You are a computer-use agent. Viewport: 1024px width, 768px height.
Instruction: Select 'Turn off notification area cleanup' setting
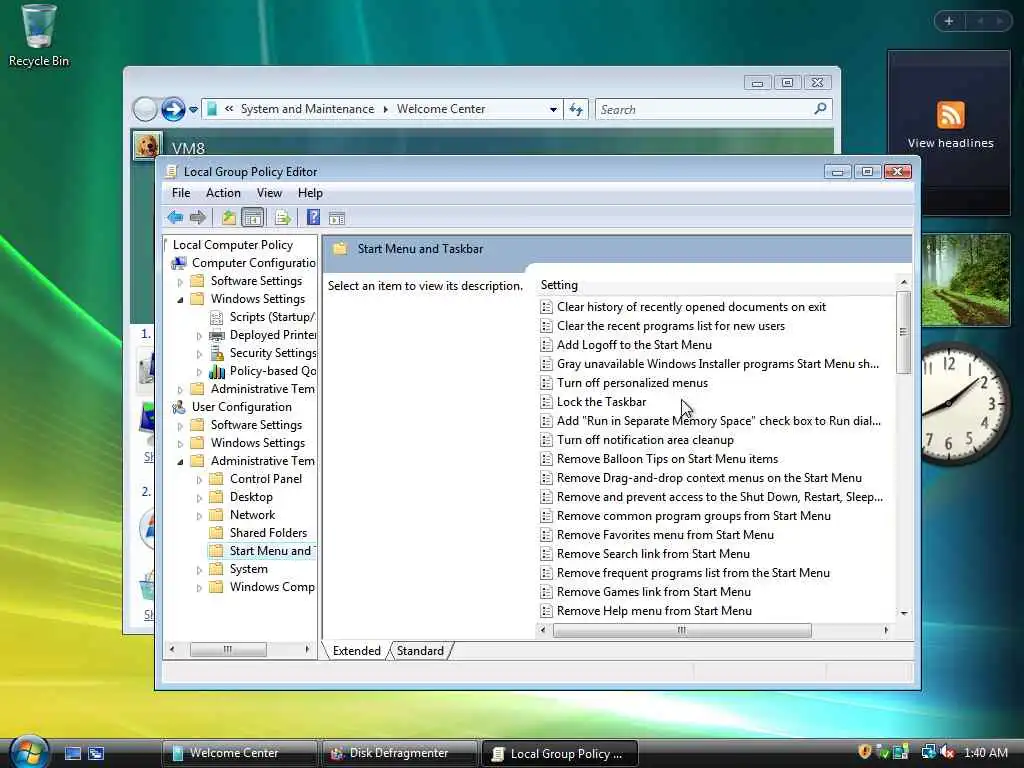[x=645, y=440]
